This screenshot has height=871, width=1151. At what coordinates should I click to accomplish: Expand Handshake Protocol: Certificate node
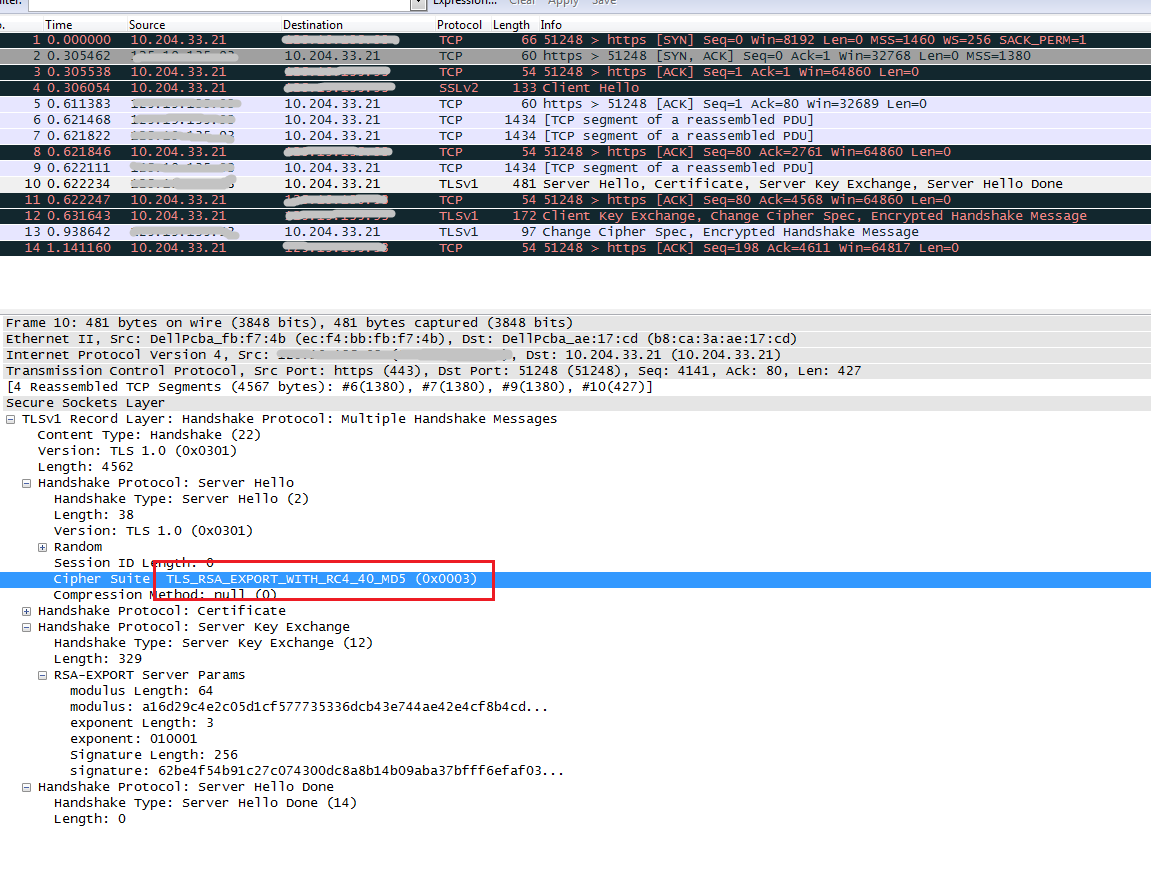tap(27, 610)
